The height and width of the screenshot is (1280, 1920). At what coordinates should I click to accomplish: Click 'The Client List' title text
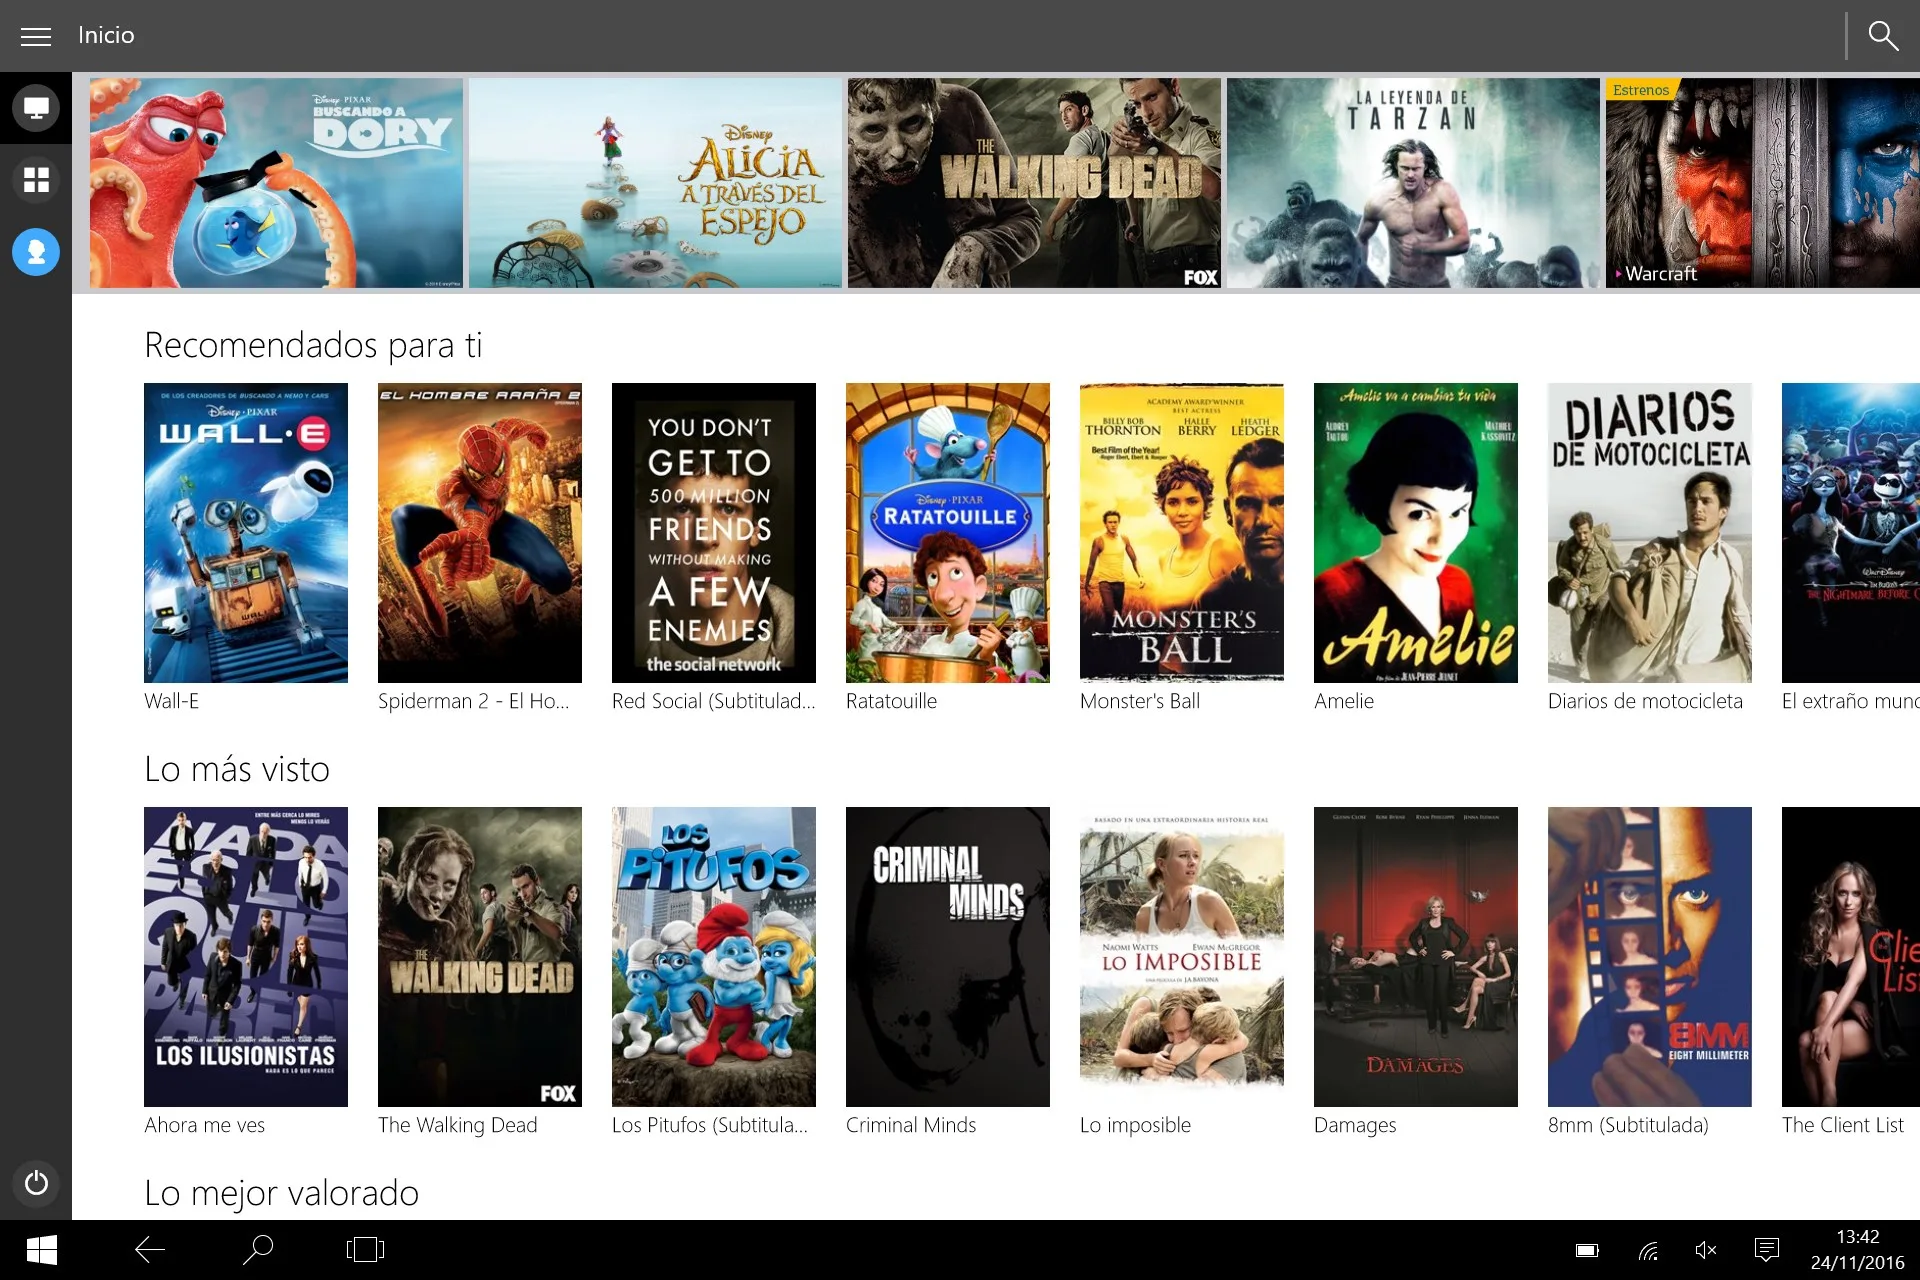pos(1843,1125)
